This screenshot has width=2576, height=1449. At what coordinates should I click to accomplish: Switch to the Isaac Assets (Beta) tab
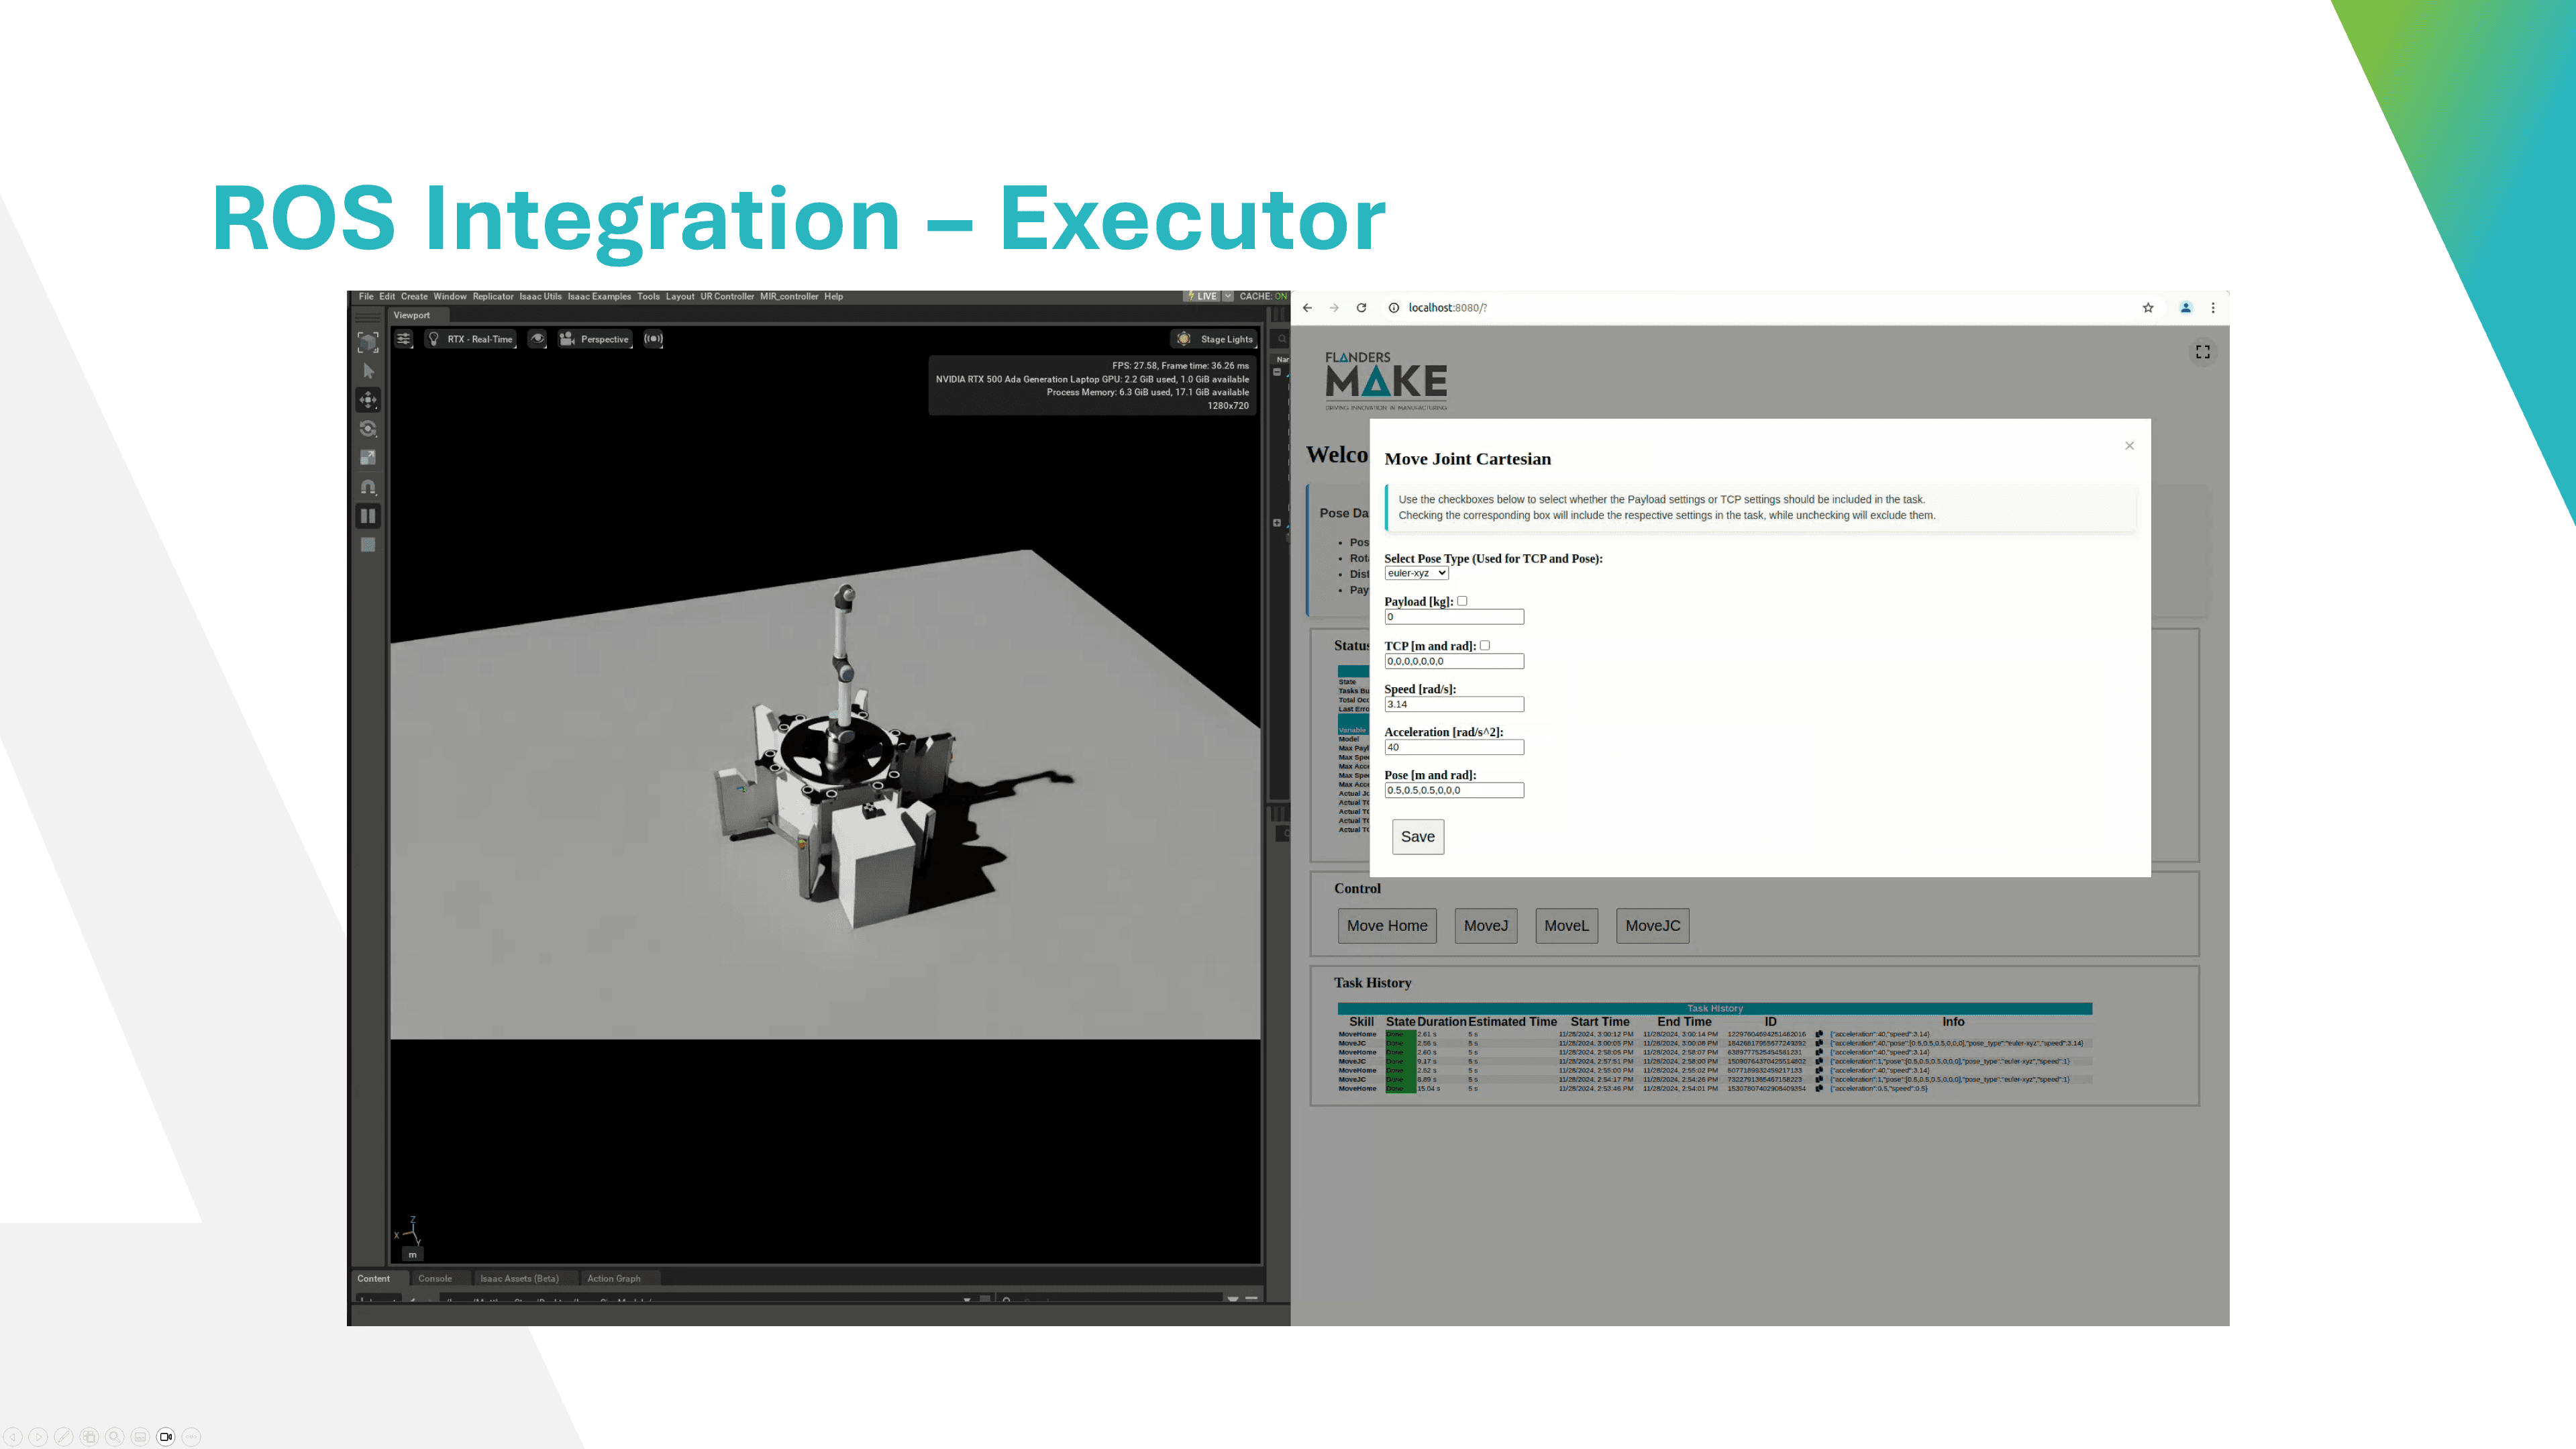519,1278
